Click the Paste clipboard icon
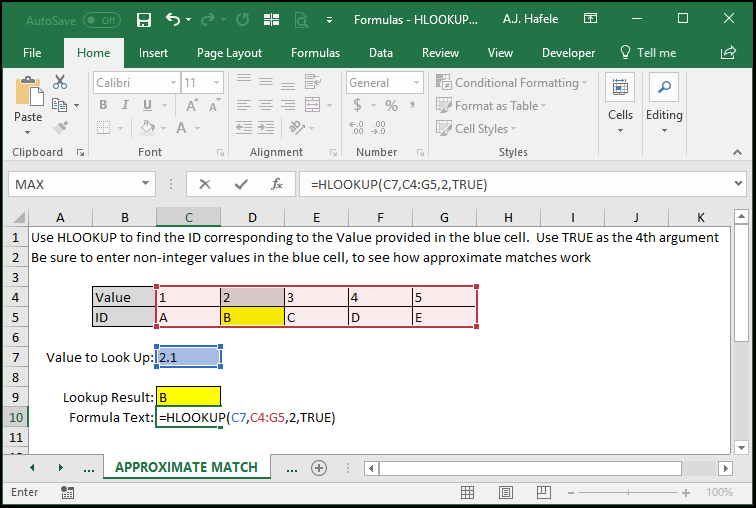This screenshot has height=508, width=756. click(28, 91)
